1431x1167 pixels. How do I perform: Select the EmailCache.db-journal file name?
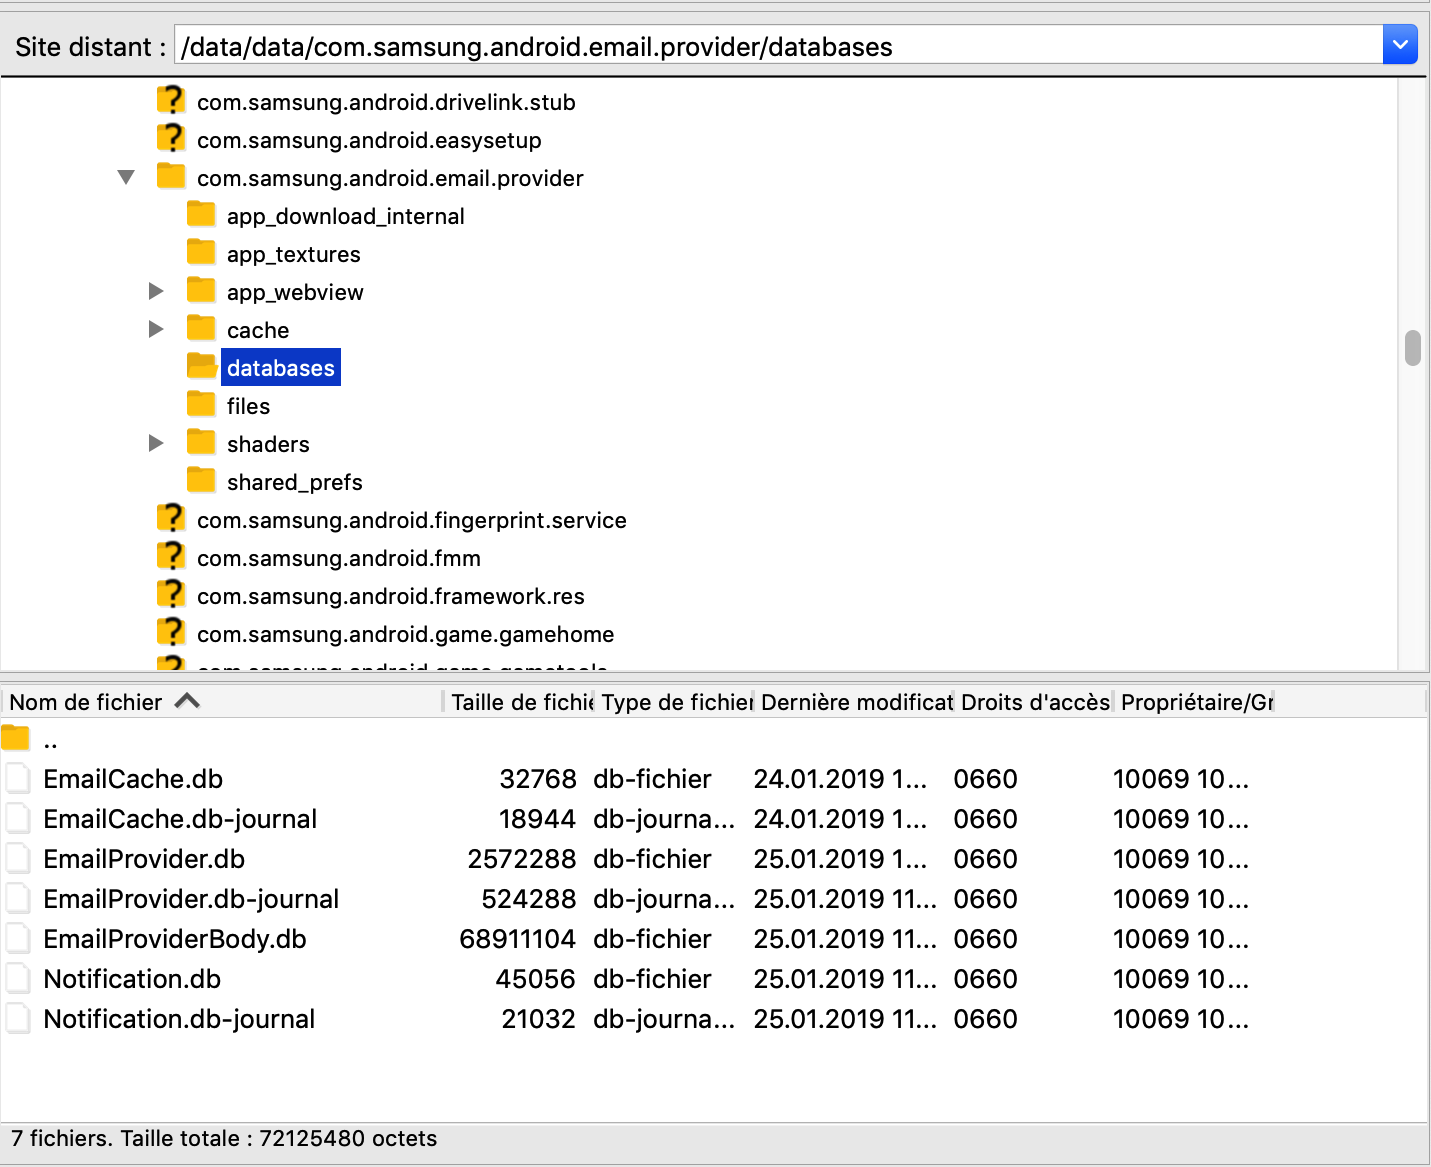(x=180, y=819)
